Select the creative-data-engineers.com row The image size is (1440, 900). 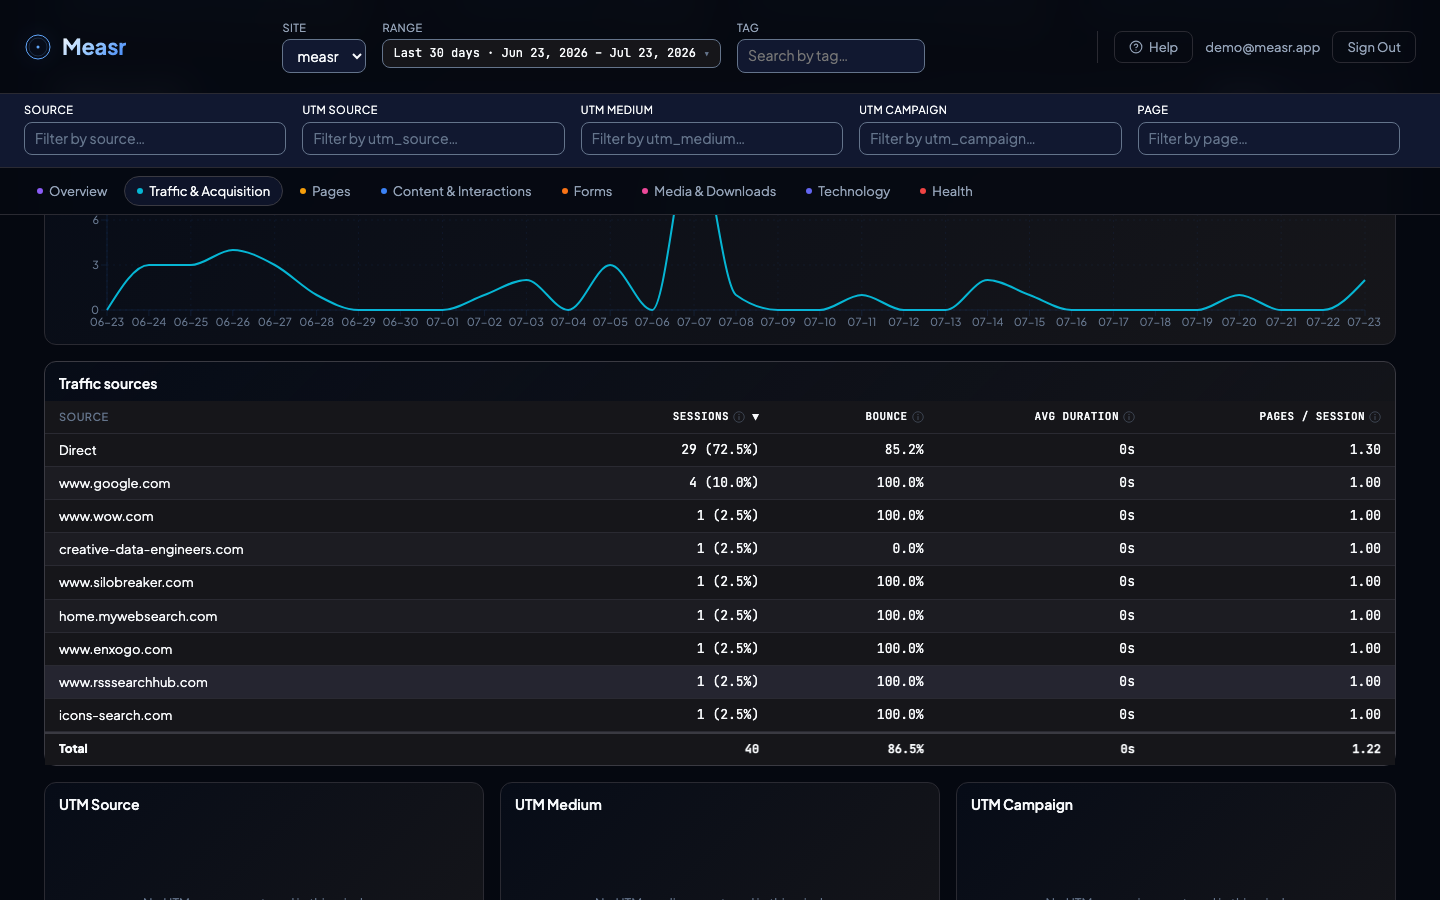coord(720,549)
